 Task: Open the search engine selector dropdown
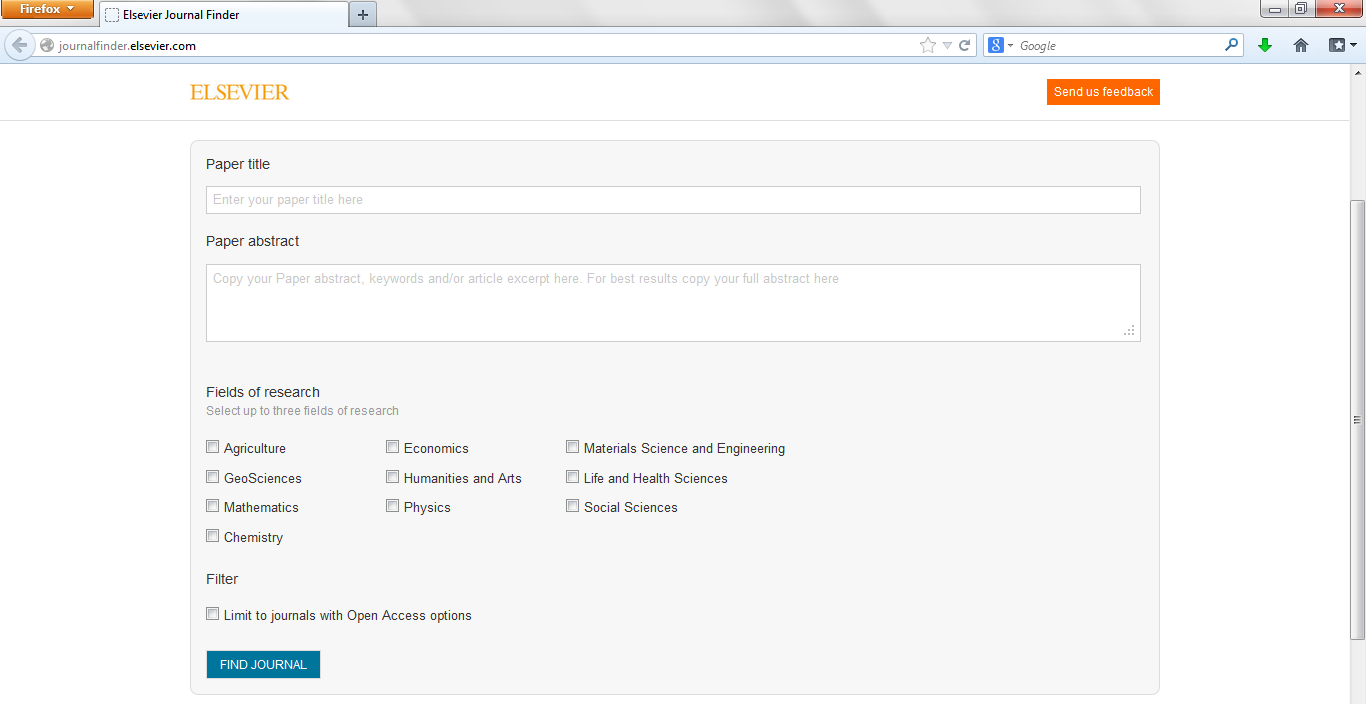(1010, 46)
